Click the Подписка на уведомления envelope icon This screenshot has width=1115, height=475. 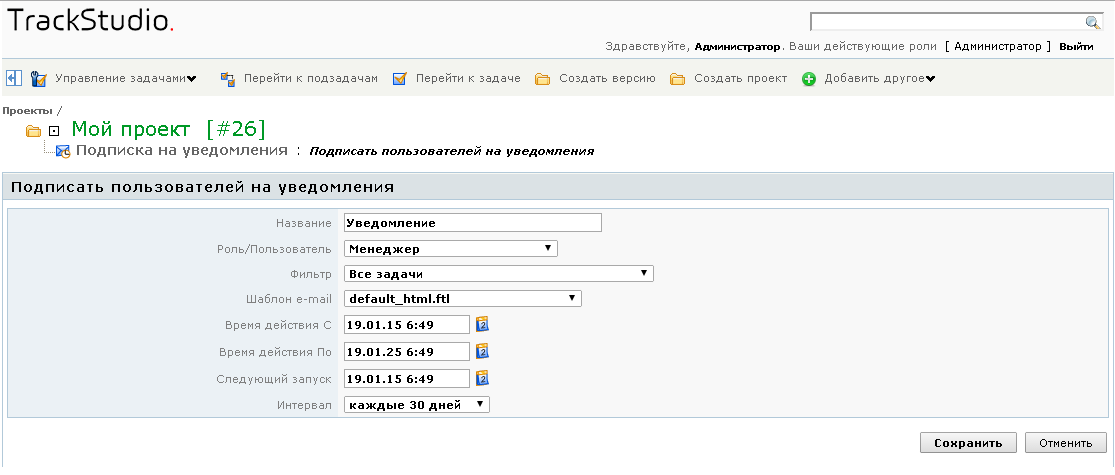pos(63,151)
